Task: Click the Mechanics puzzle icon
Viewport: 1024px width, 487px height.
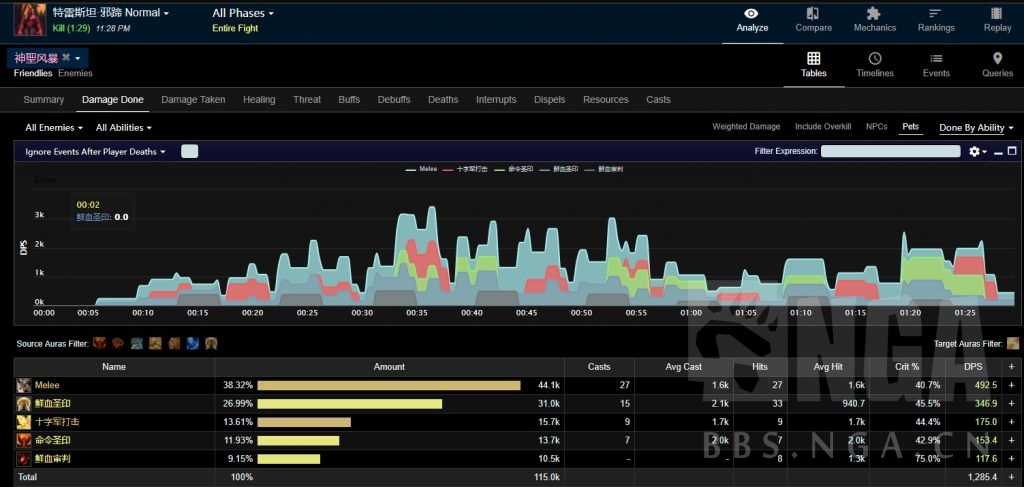Action: (x=874, y=14)
